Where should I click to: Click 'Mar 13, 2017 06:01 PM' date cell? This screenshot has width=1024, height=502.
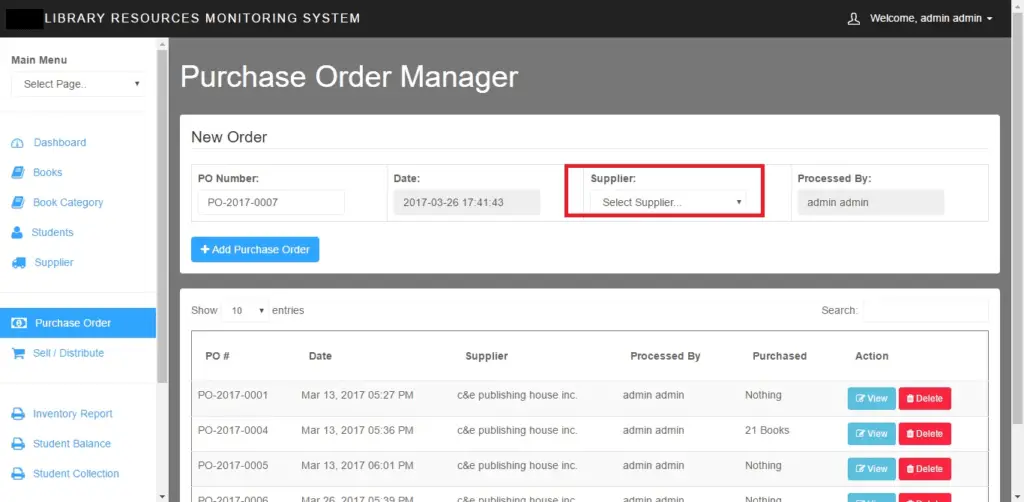(x=357, y=466)
